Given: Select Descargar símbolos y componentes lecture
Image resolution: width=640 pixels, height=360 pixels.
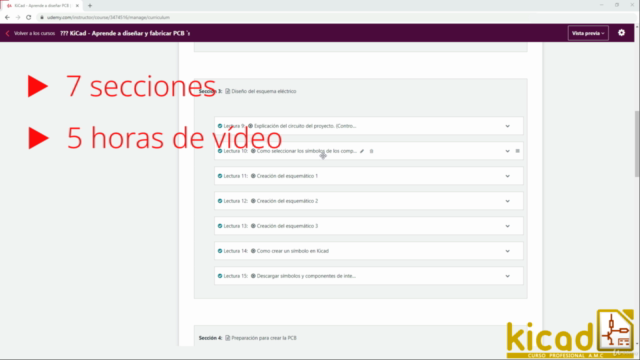Looking at the screenshot, I should [x=306, y=276].
